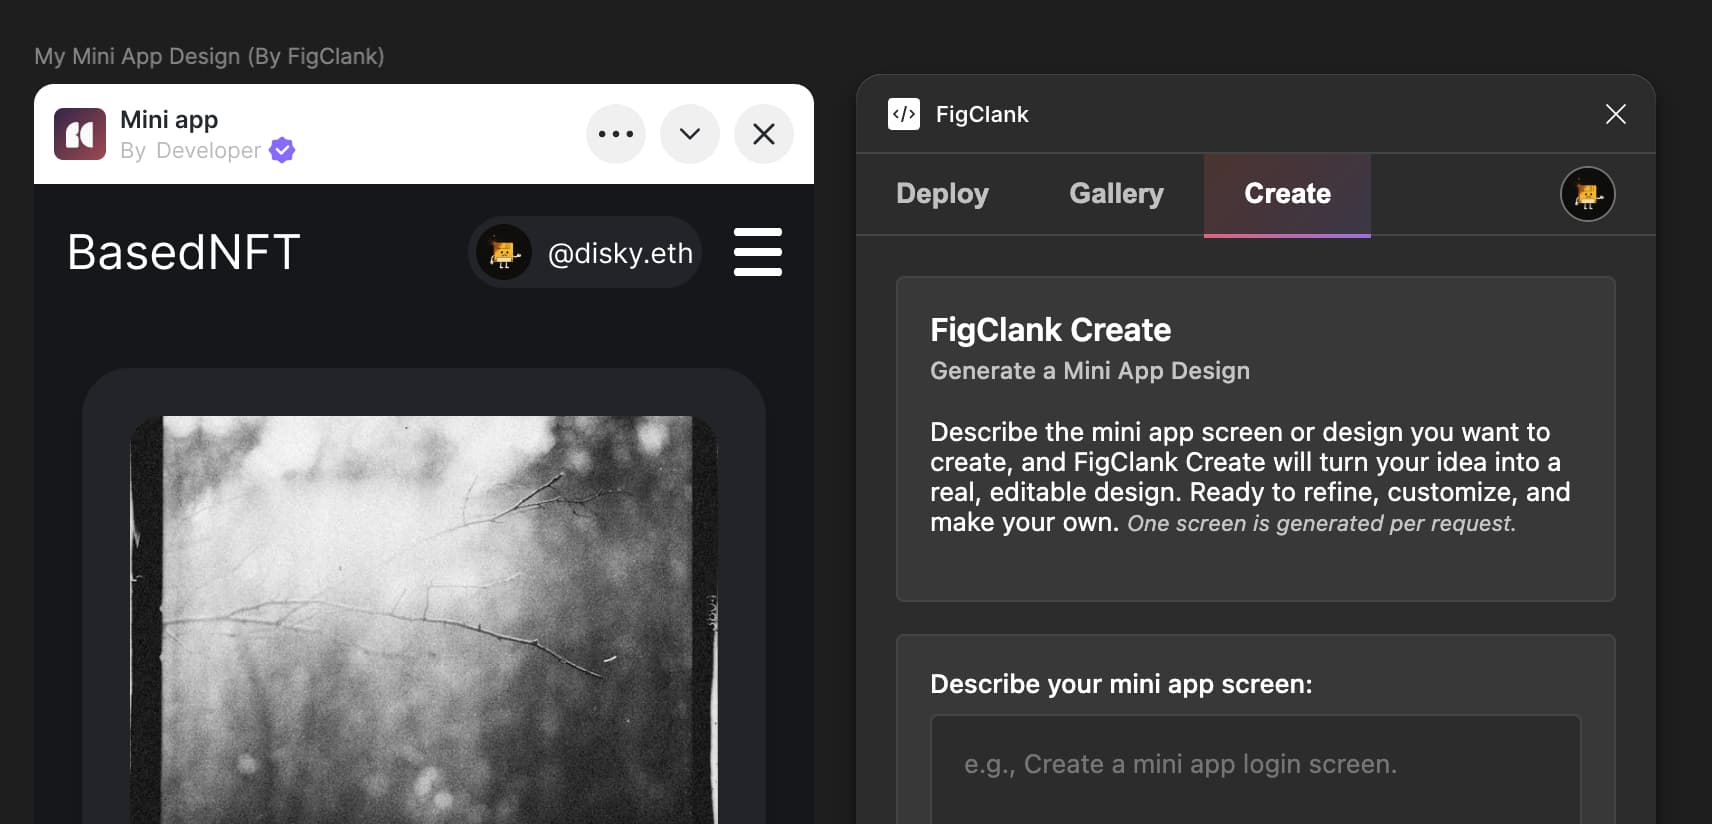
Task: Switch to the Deploy tab
Action: pyautogui.click(x=942, y=194)
